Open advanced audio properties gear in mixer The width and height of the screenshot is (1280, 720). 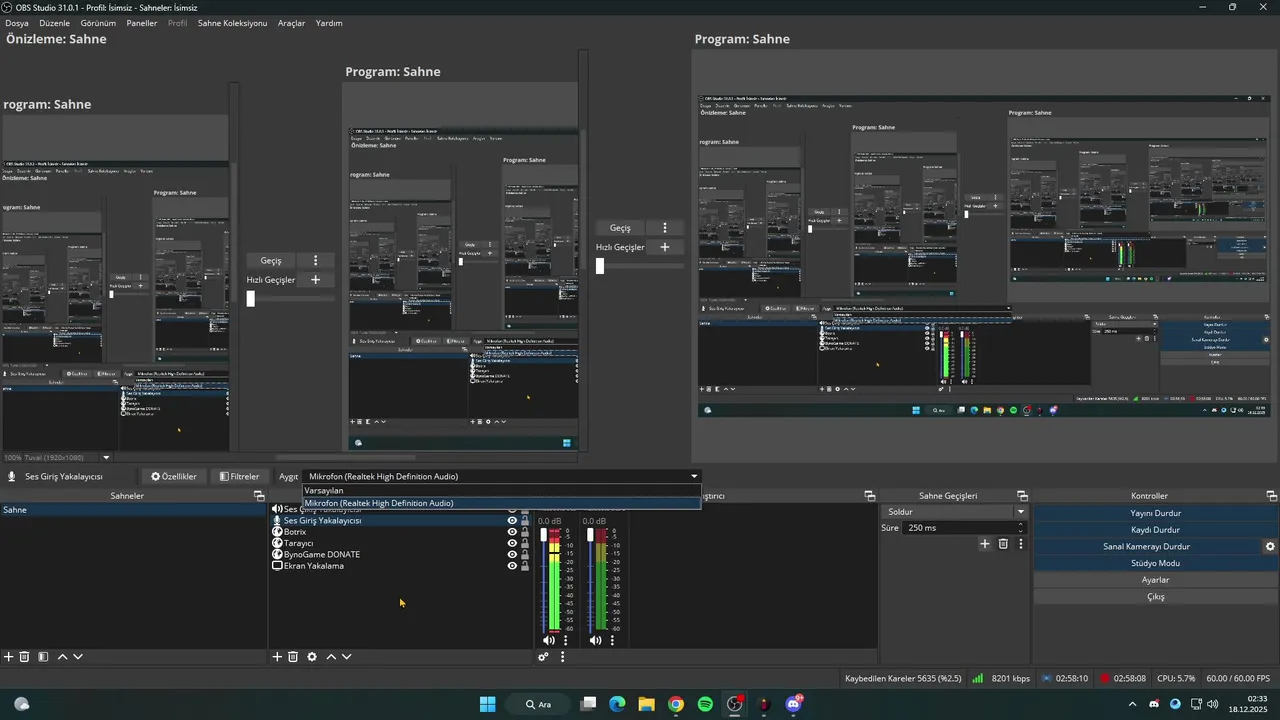click(543, 657)
